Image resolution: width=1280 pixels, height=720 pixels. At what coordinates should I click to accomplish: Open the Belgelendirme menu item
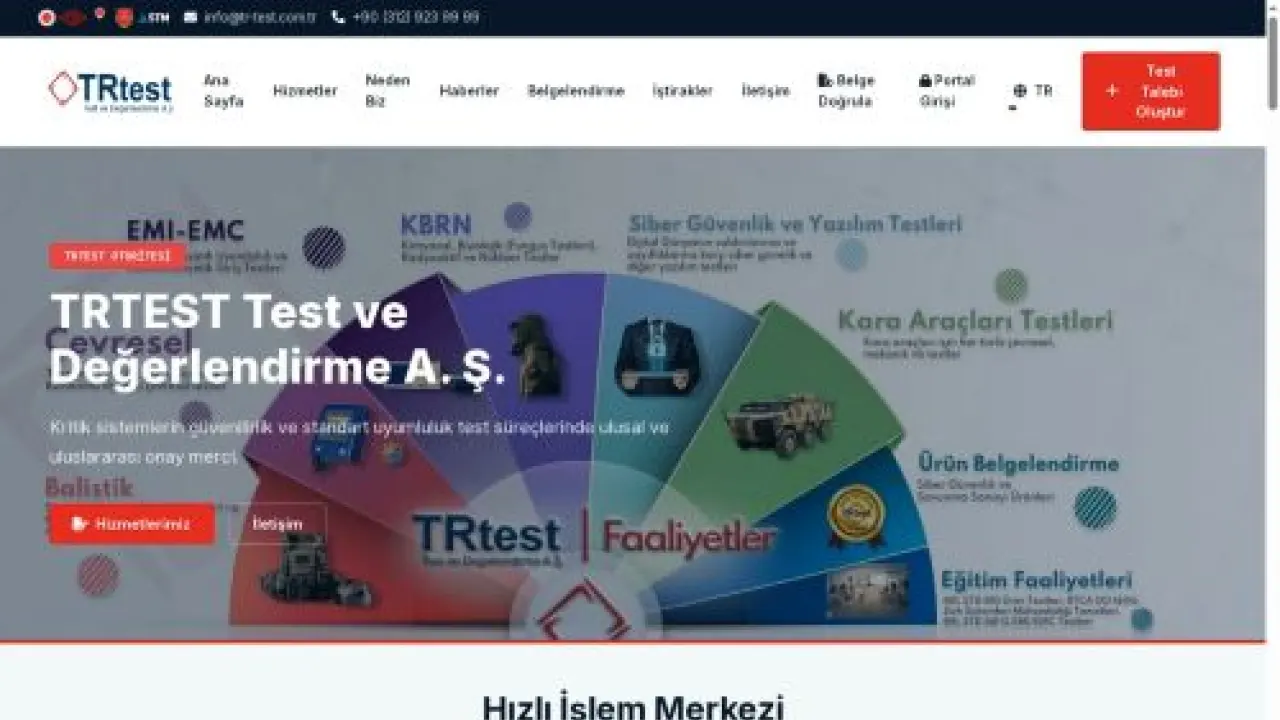click(x=576, y=91)
